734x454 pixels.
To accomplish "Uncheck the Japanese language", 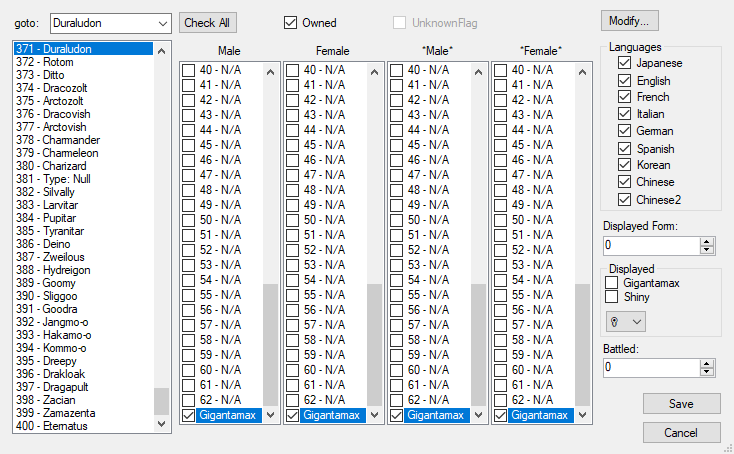I will 624,63.
